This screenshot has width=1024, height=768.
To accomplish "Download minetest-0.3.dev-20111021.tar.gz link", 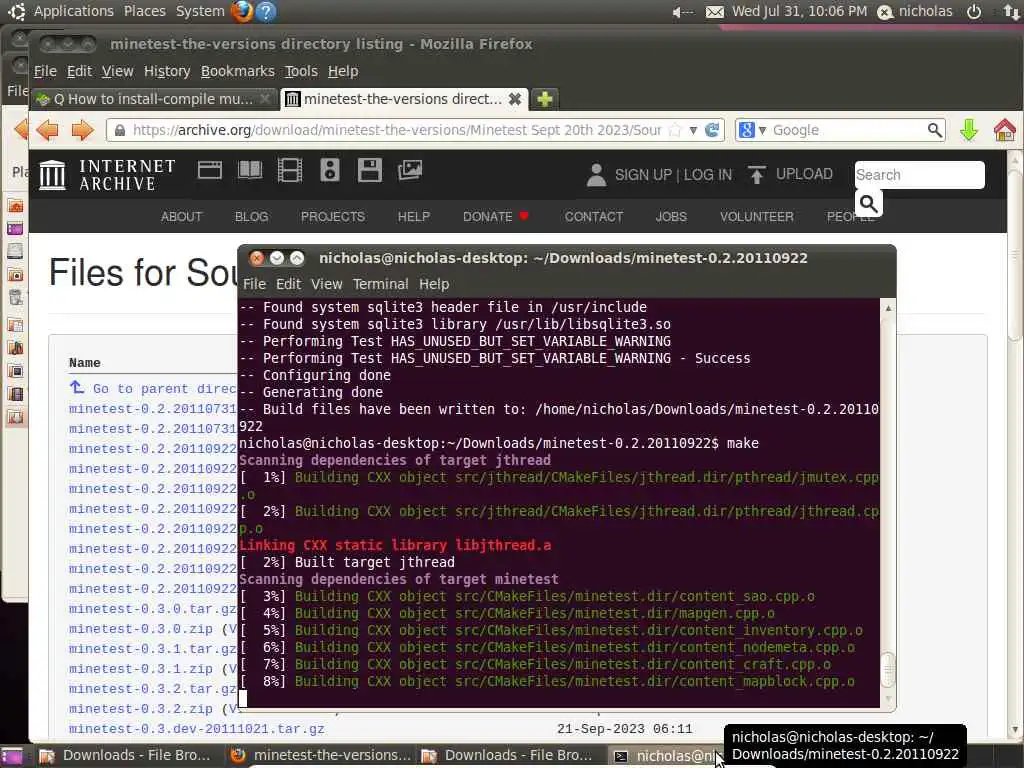I will (x=197, y=729).
